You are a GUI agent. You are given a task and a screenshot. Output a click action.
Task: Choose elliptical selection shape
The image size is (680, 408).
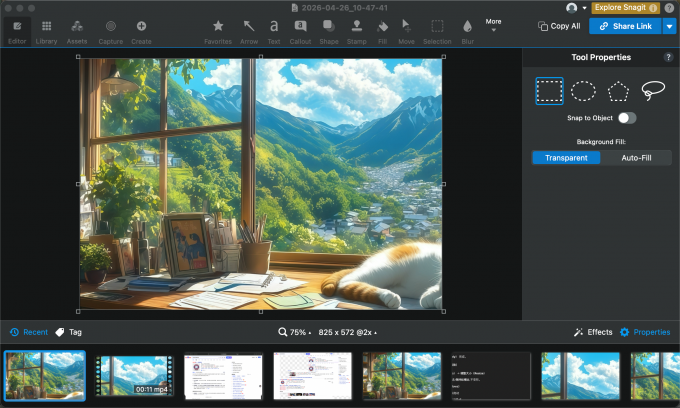pos(583,91)
